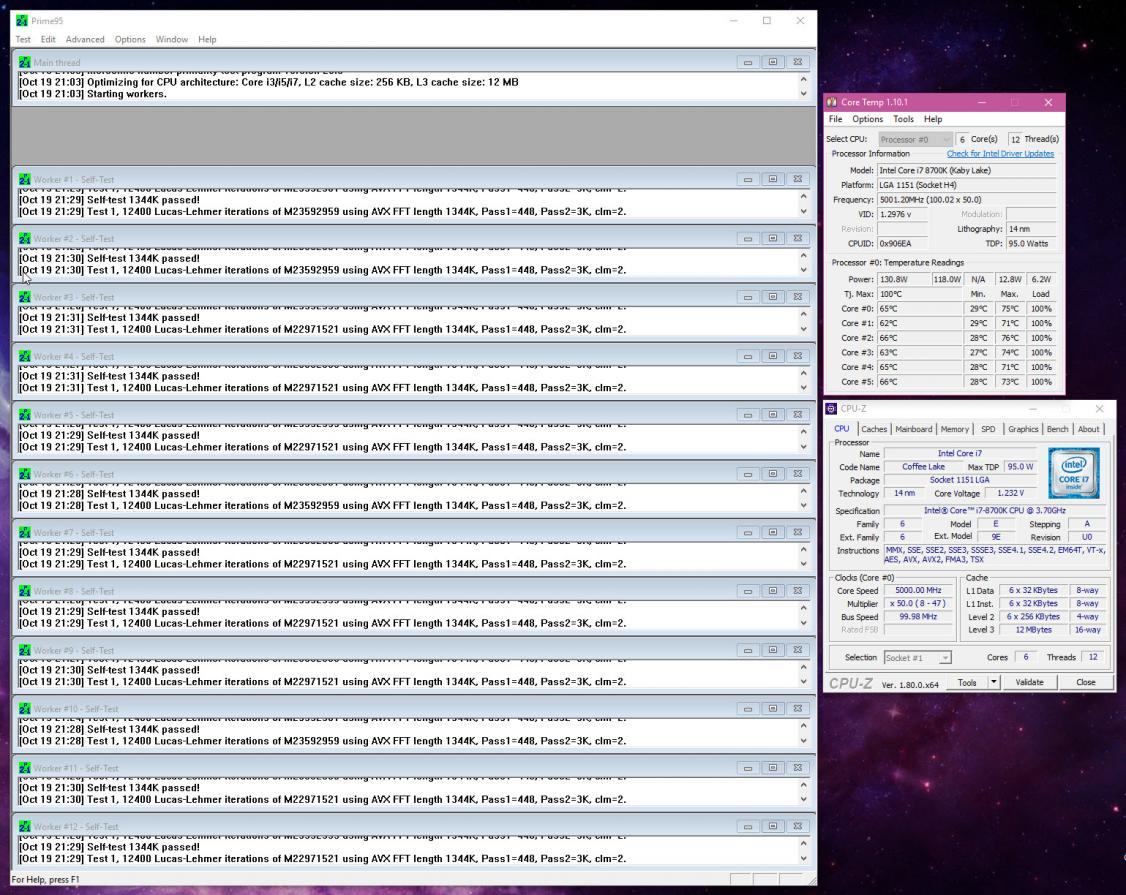
Task: Switch to the SPD tab in CPU-Z
Action: (988, 429)
